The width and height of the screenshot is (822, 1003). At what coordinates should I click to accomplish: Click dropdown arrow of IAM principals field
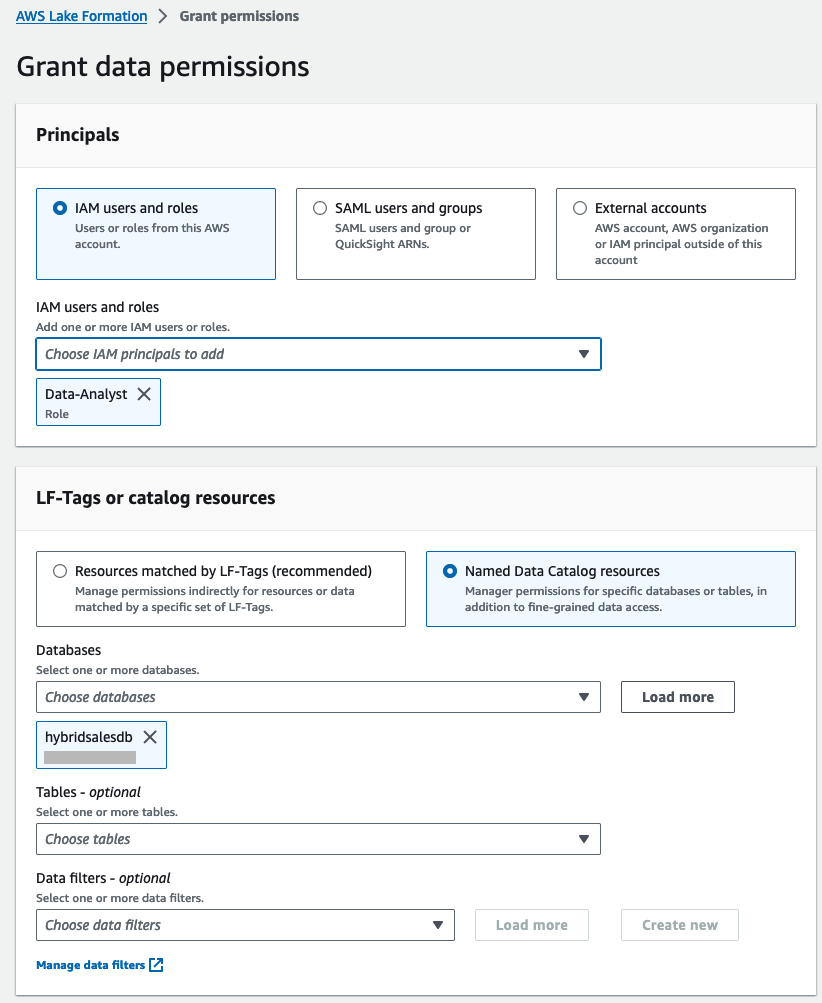pos(584,354)
